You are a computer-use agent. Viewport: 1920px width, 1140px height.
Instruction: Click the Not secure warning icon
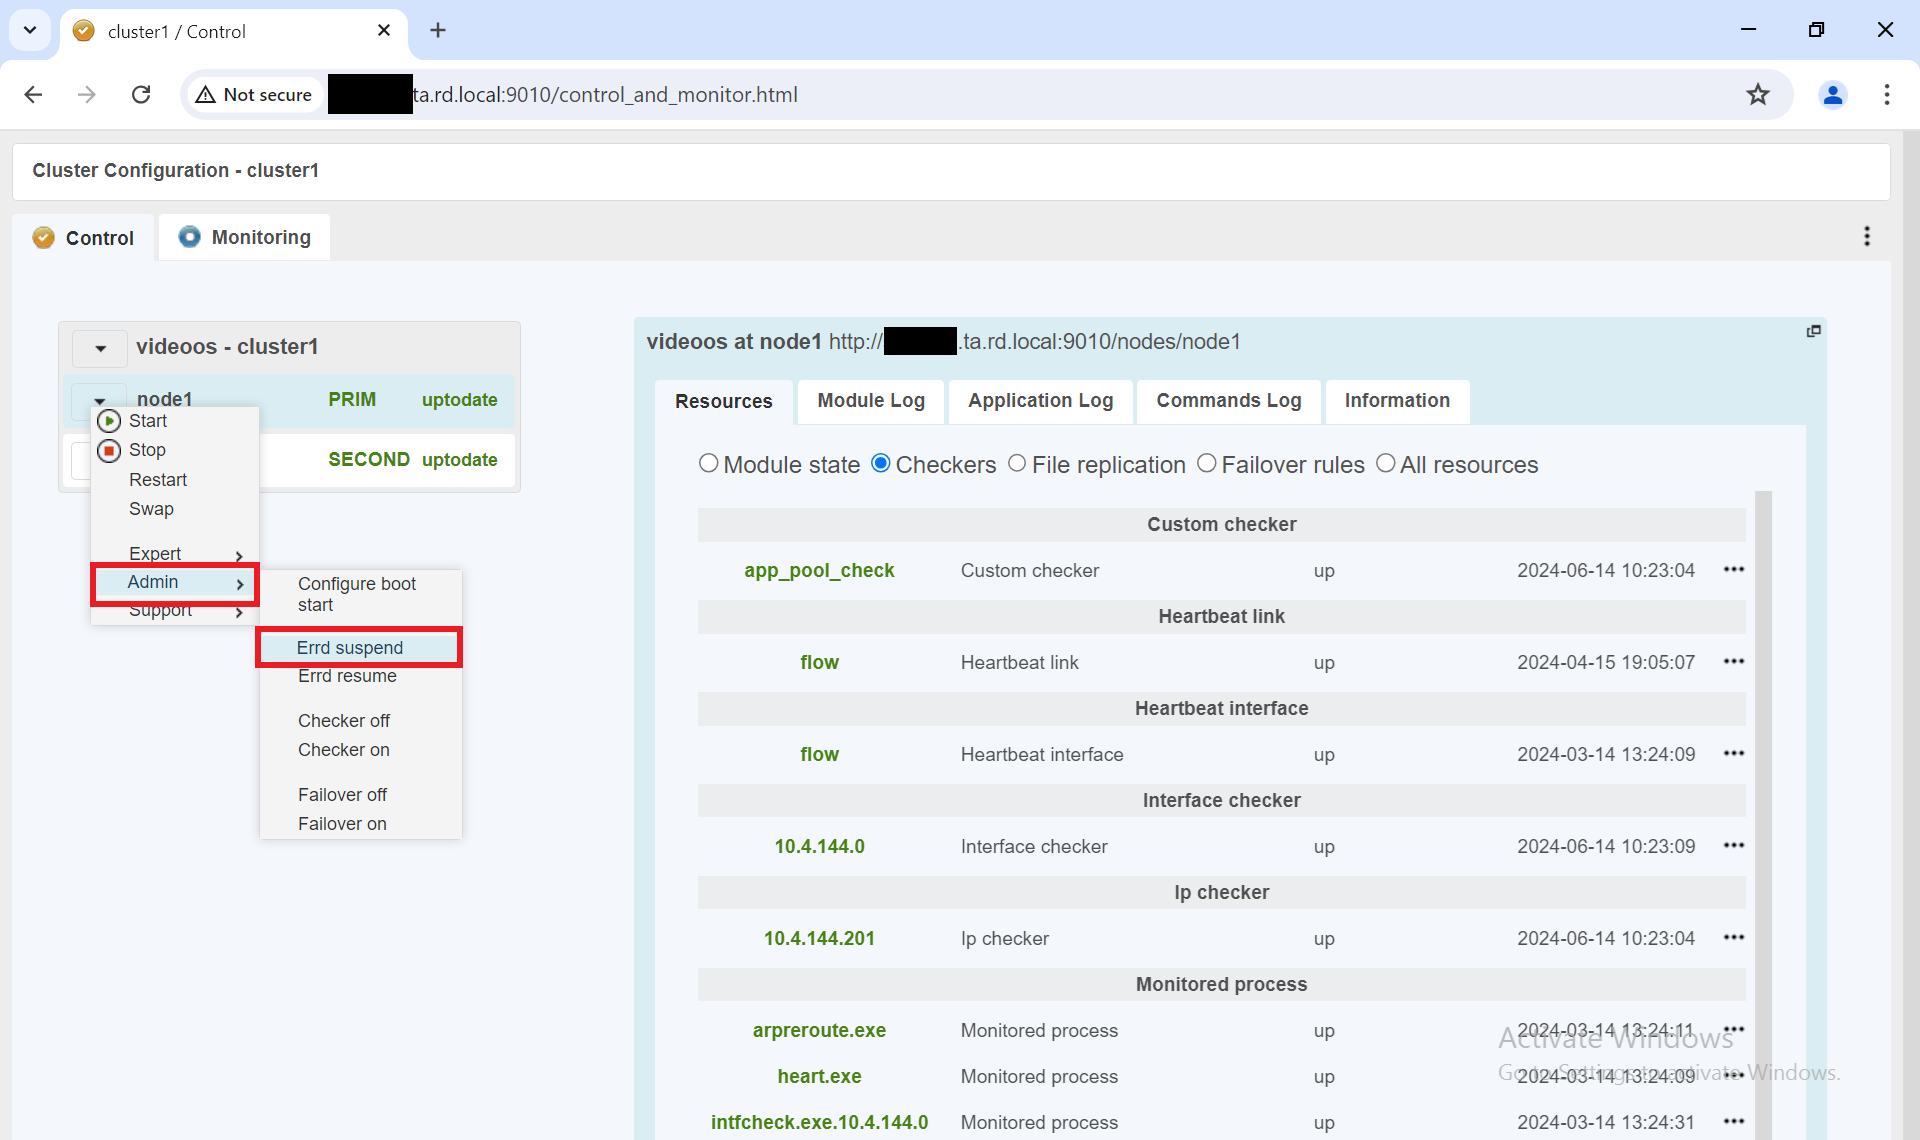tap(206, 94)
